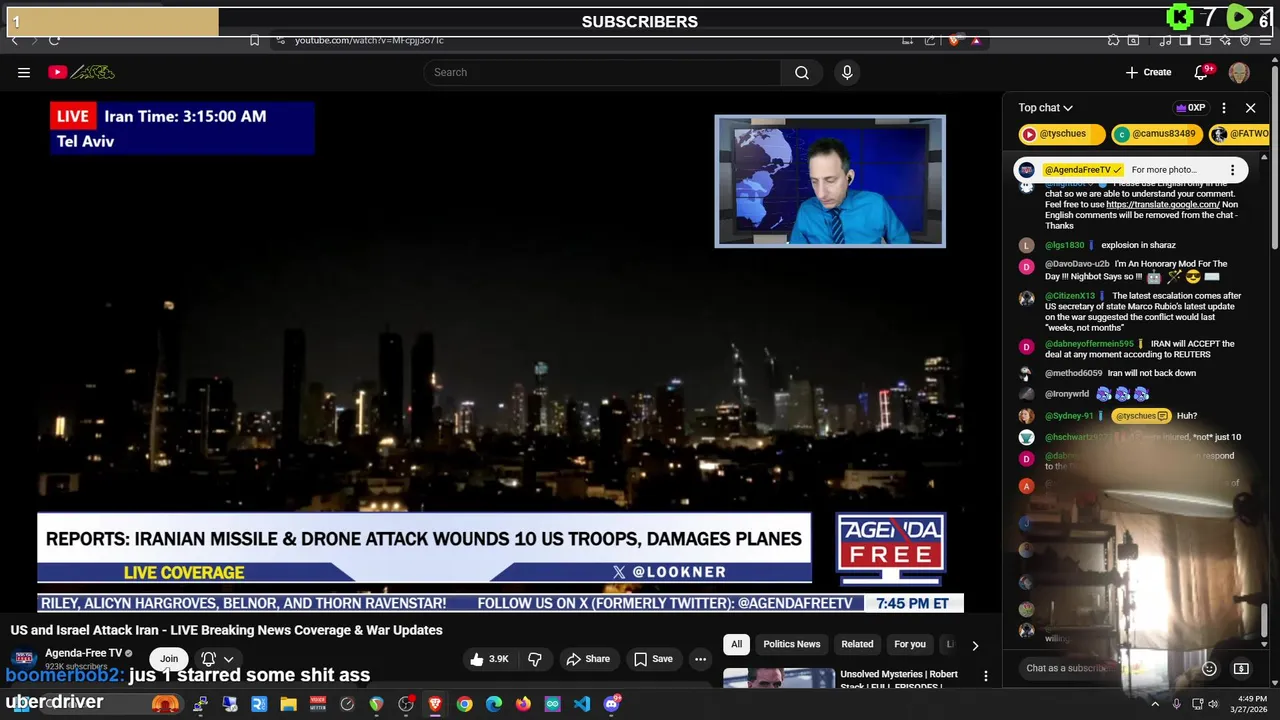1280x720 pixels.
Task: Open more actions ellipsis beside Save
Action: click(x=700, y=659)
